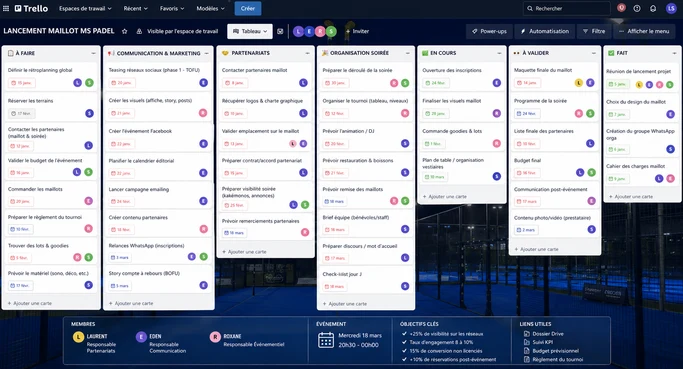Toggle due date on Réunion de lancement projet
This screenshot has height=369, width=683.
618,84
